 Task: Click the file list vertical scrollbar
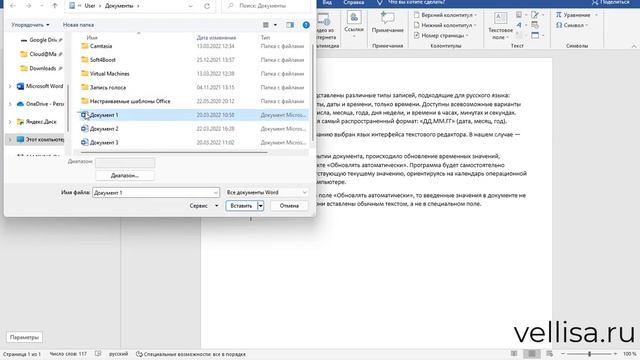(313, 94)
